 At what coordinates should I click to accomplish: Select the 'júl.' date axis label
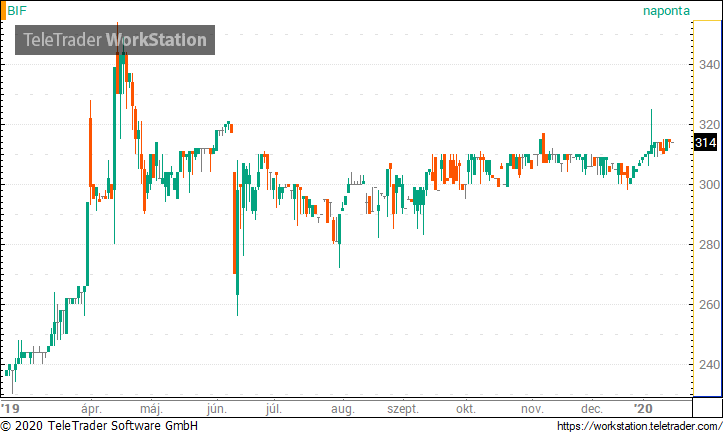[273, 409]
